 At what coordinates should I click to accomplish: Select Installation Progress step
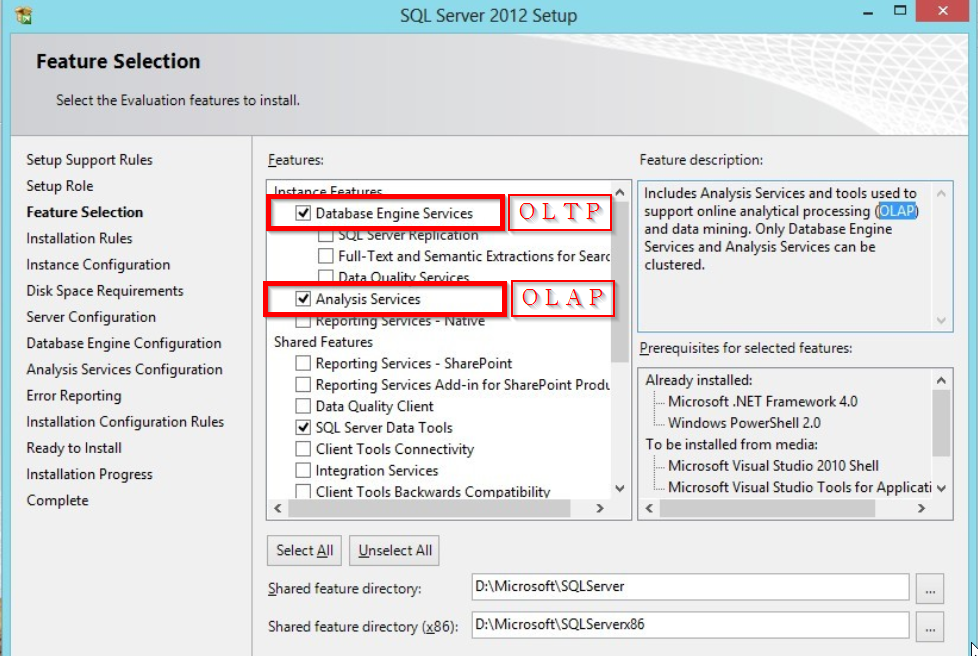coord(89,474)
